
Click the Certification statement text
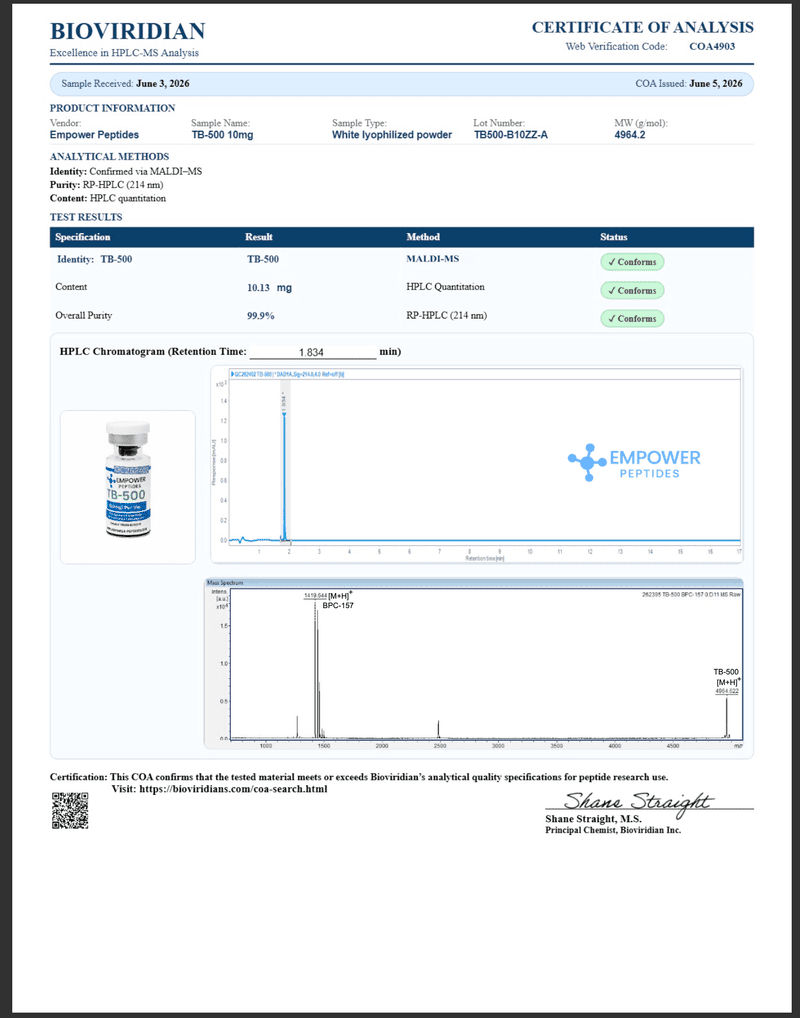coord(358,776)
